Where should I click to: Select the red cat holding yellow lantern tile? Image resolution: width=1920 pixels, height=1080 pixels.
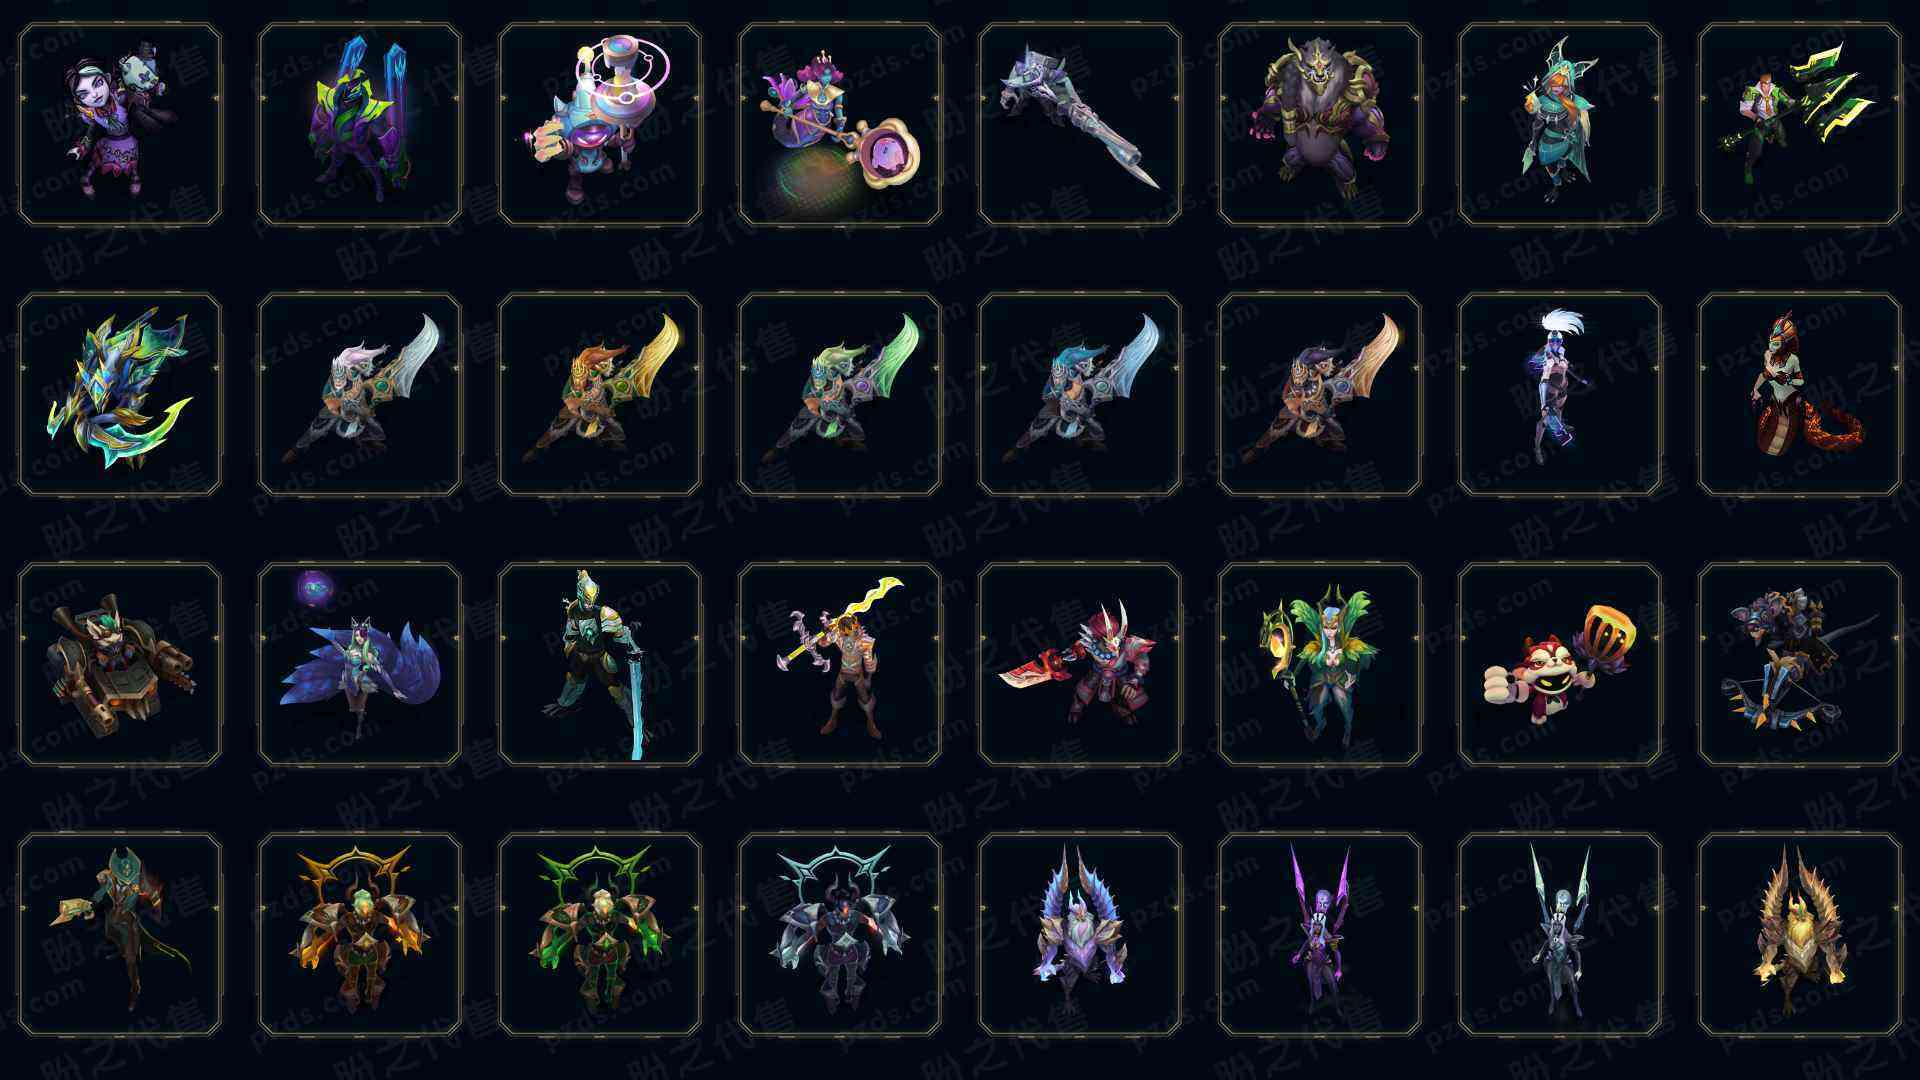(1560, 664)
